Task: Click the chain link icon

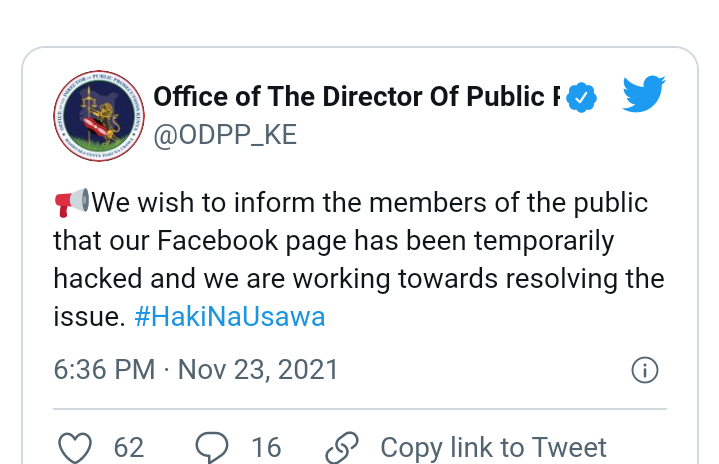Action: coord(342,447)
